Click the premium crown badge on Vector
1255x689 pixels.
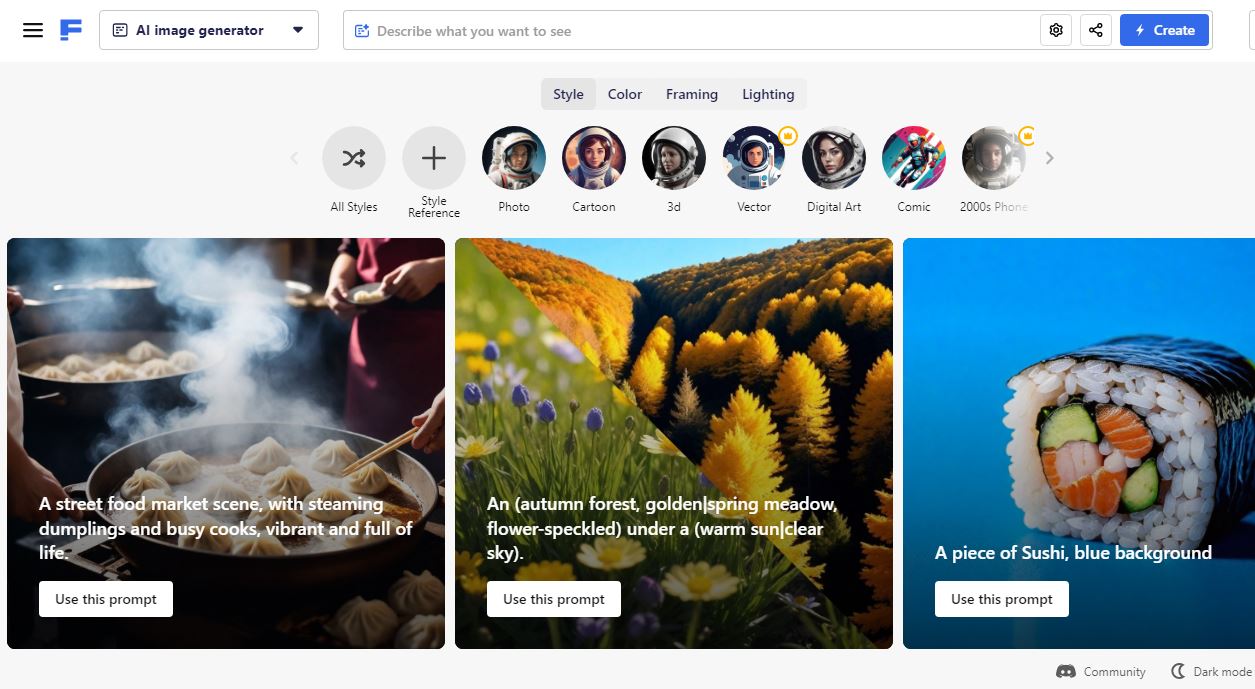pos(787,135)
